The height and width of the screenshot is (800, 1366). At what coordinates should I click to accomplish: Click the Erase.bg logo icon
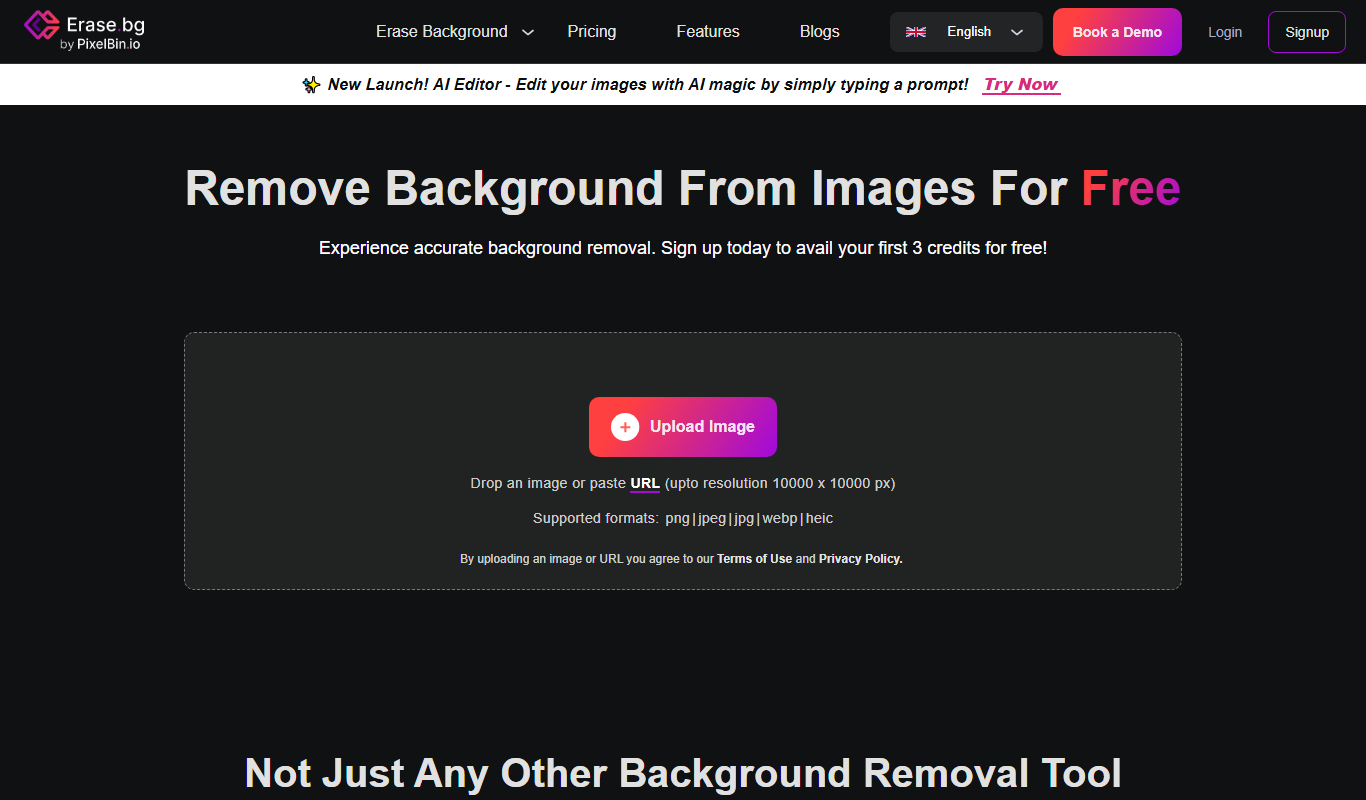42,25
